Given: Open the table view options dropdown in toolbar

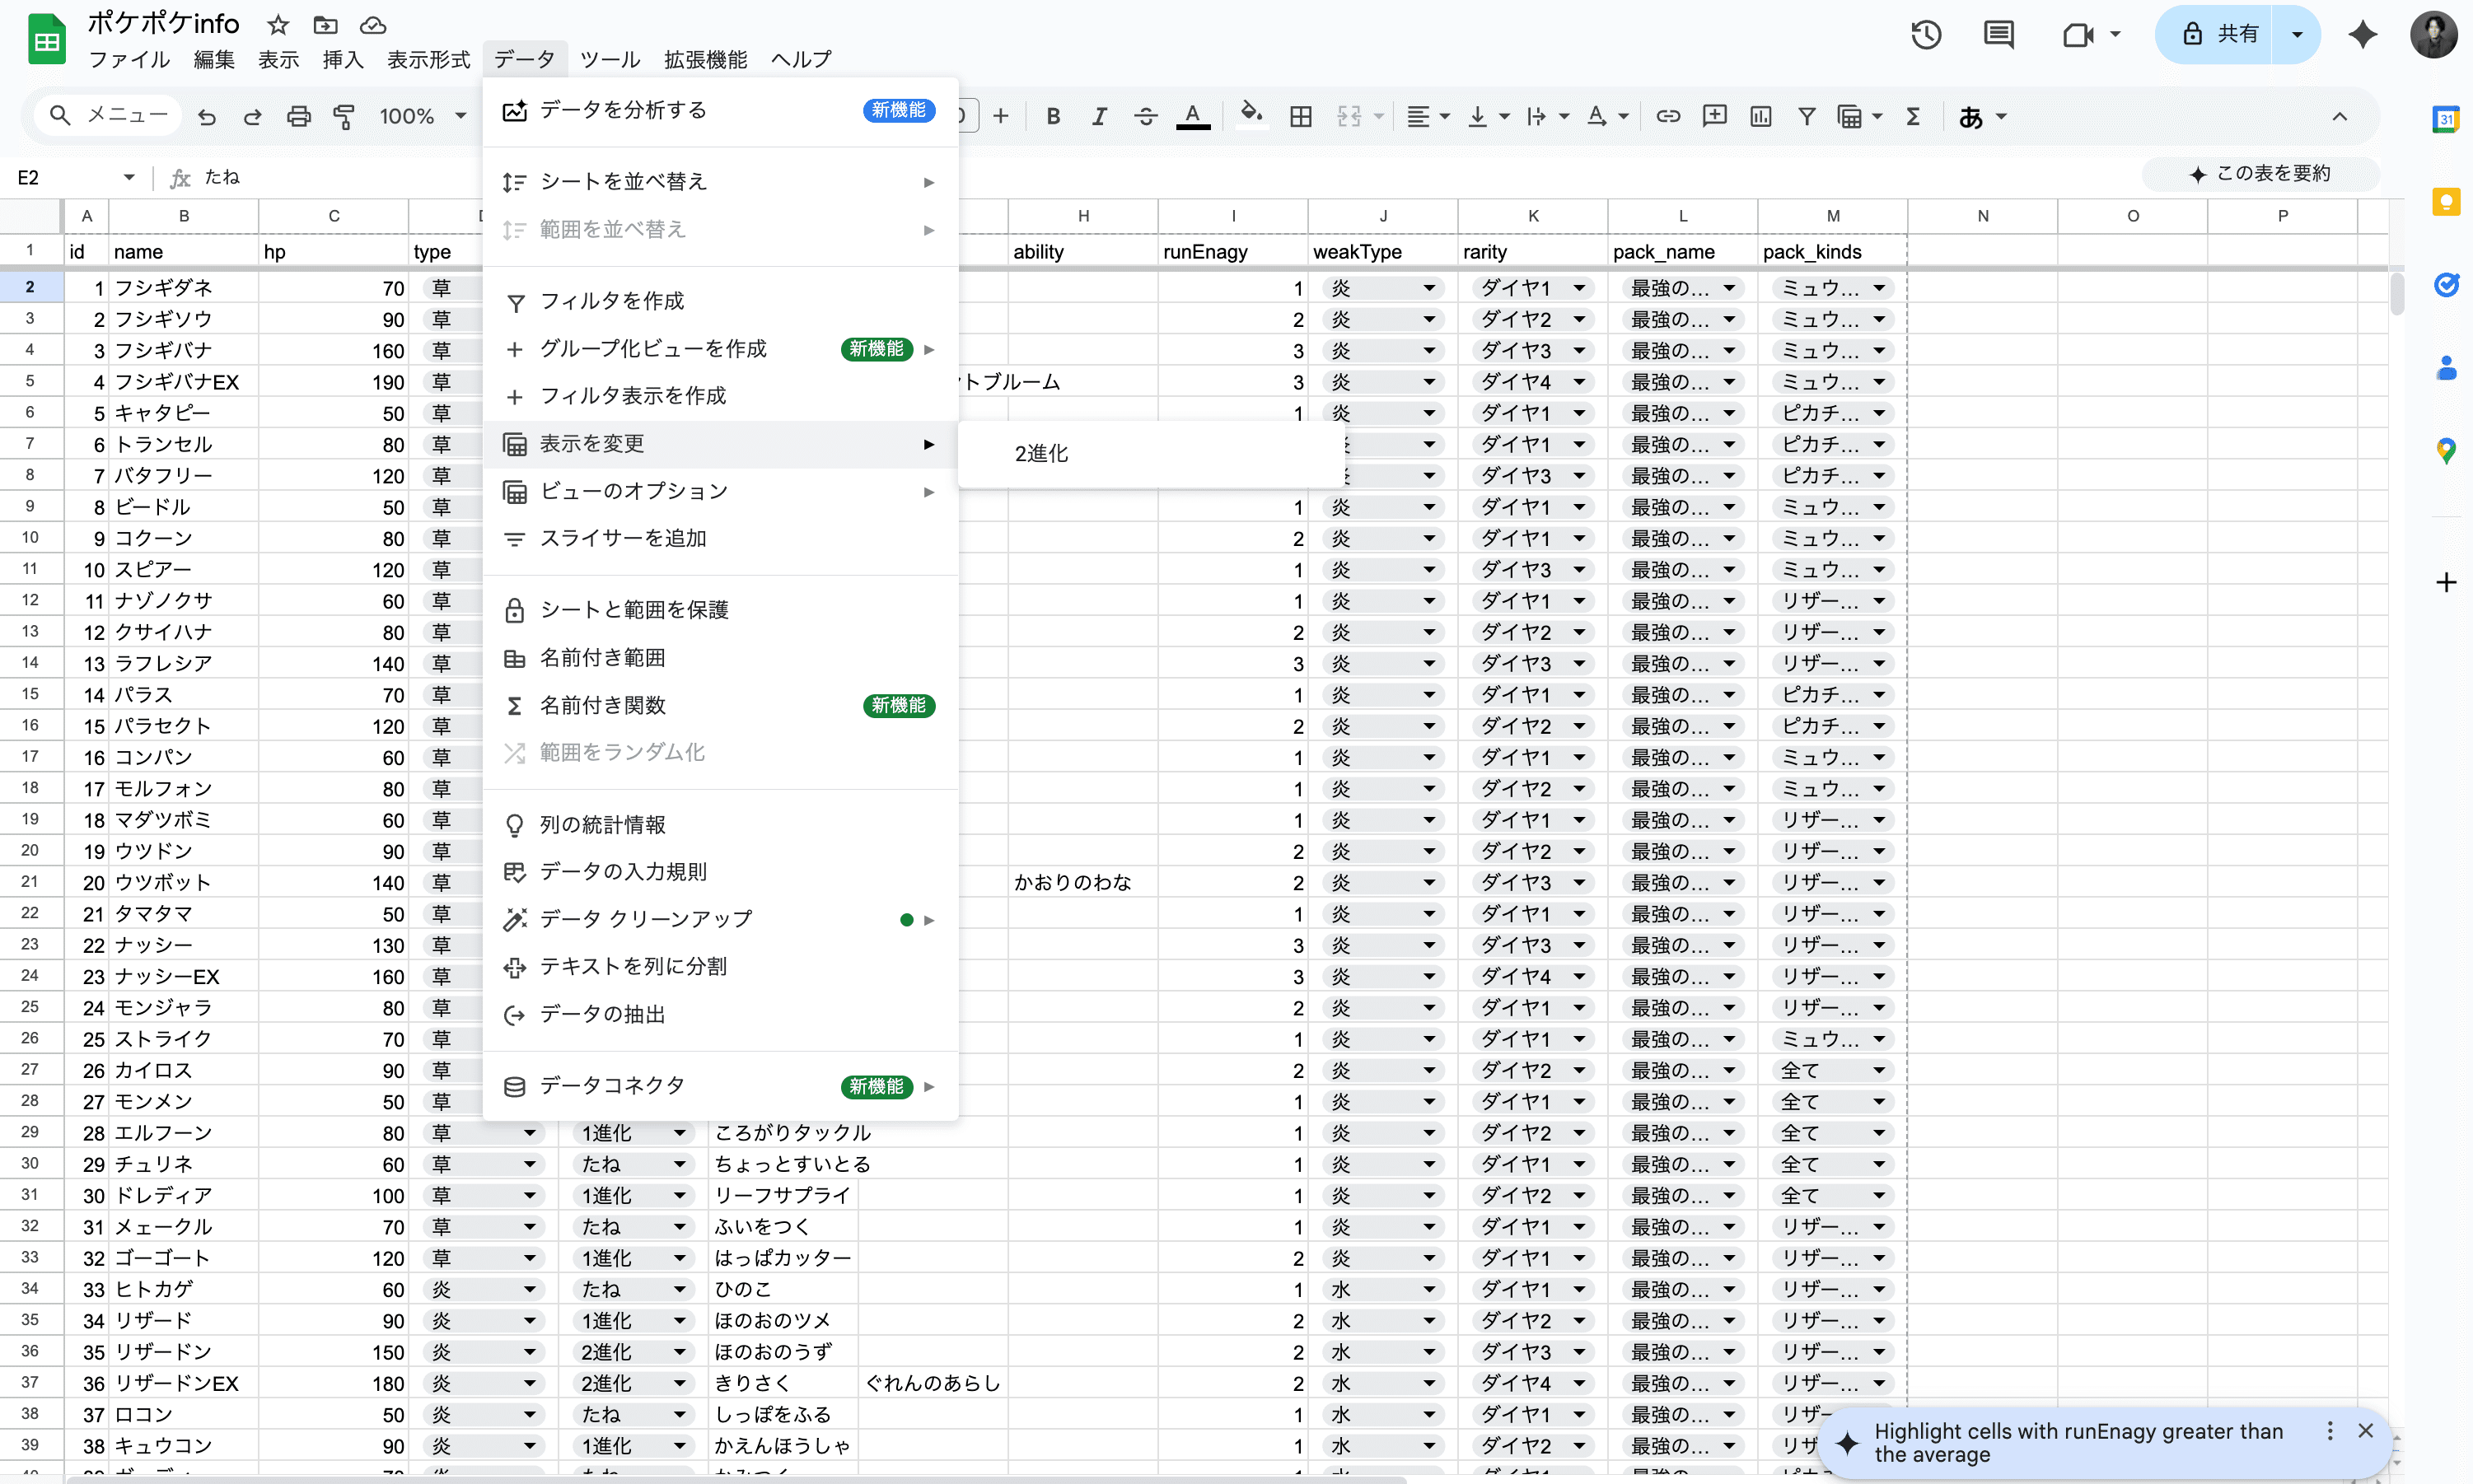Looking at the screenshot, I should tap(1859, 117).
